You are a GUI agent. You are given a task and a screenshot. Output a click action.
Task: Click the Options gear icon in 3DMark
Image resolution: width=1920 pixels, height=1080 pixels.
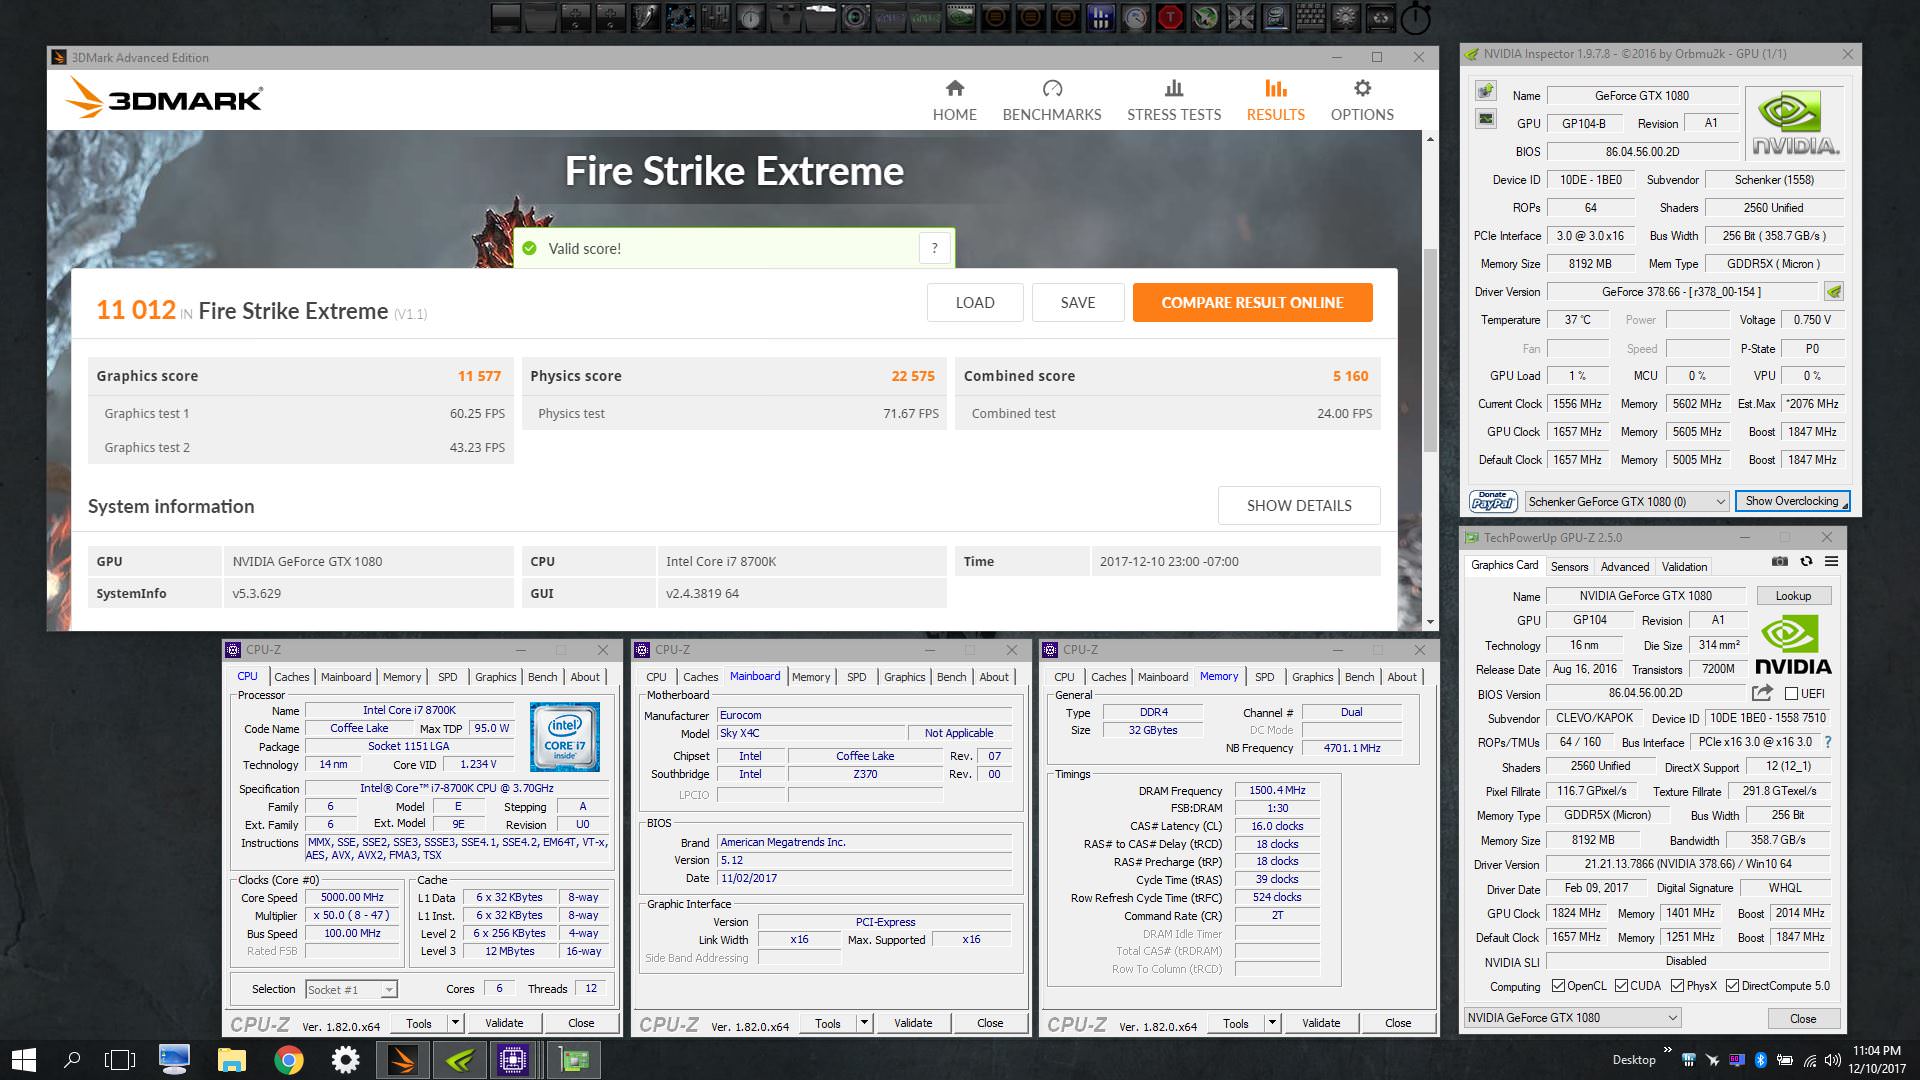click(1362, 89)
